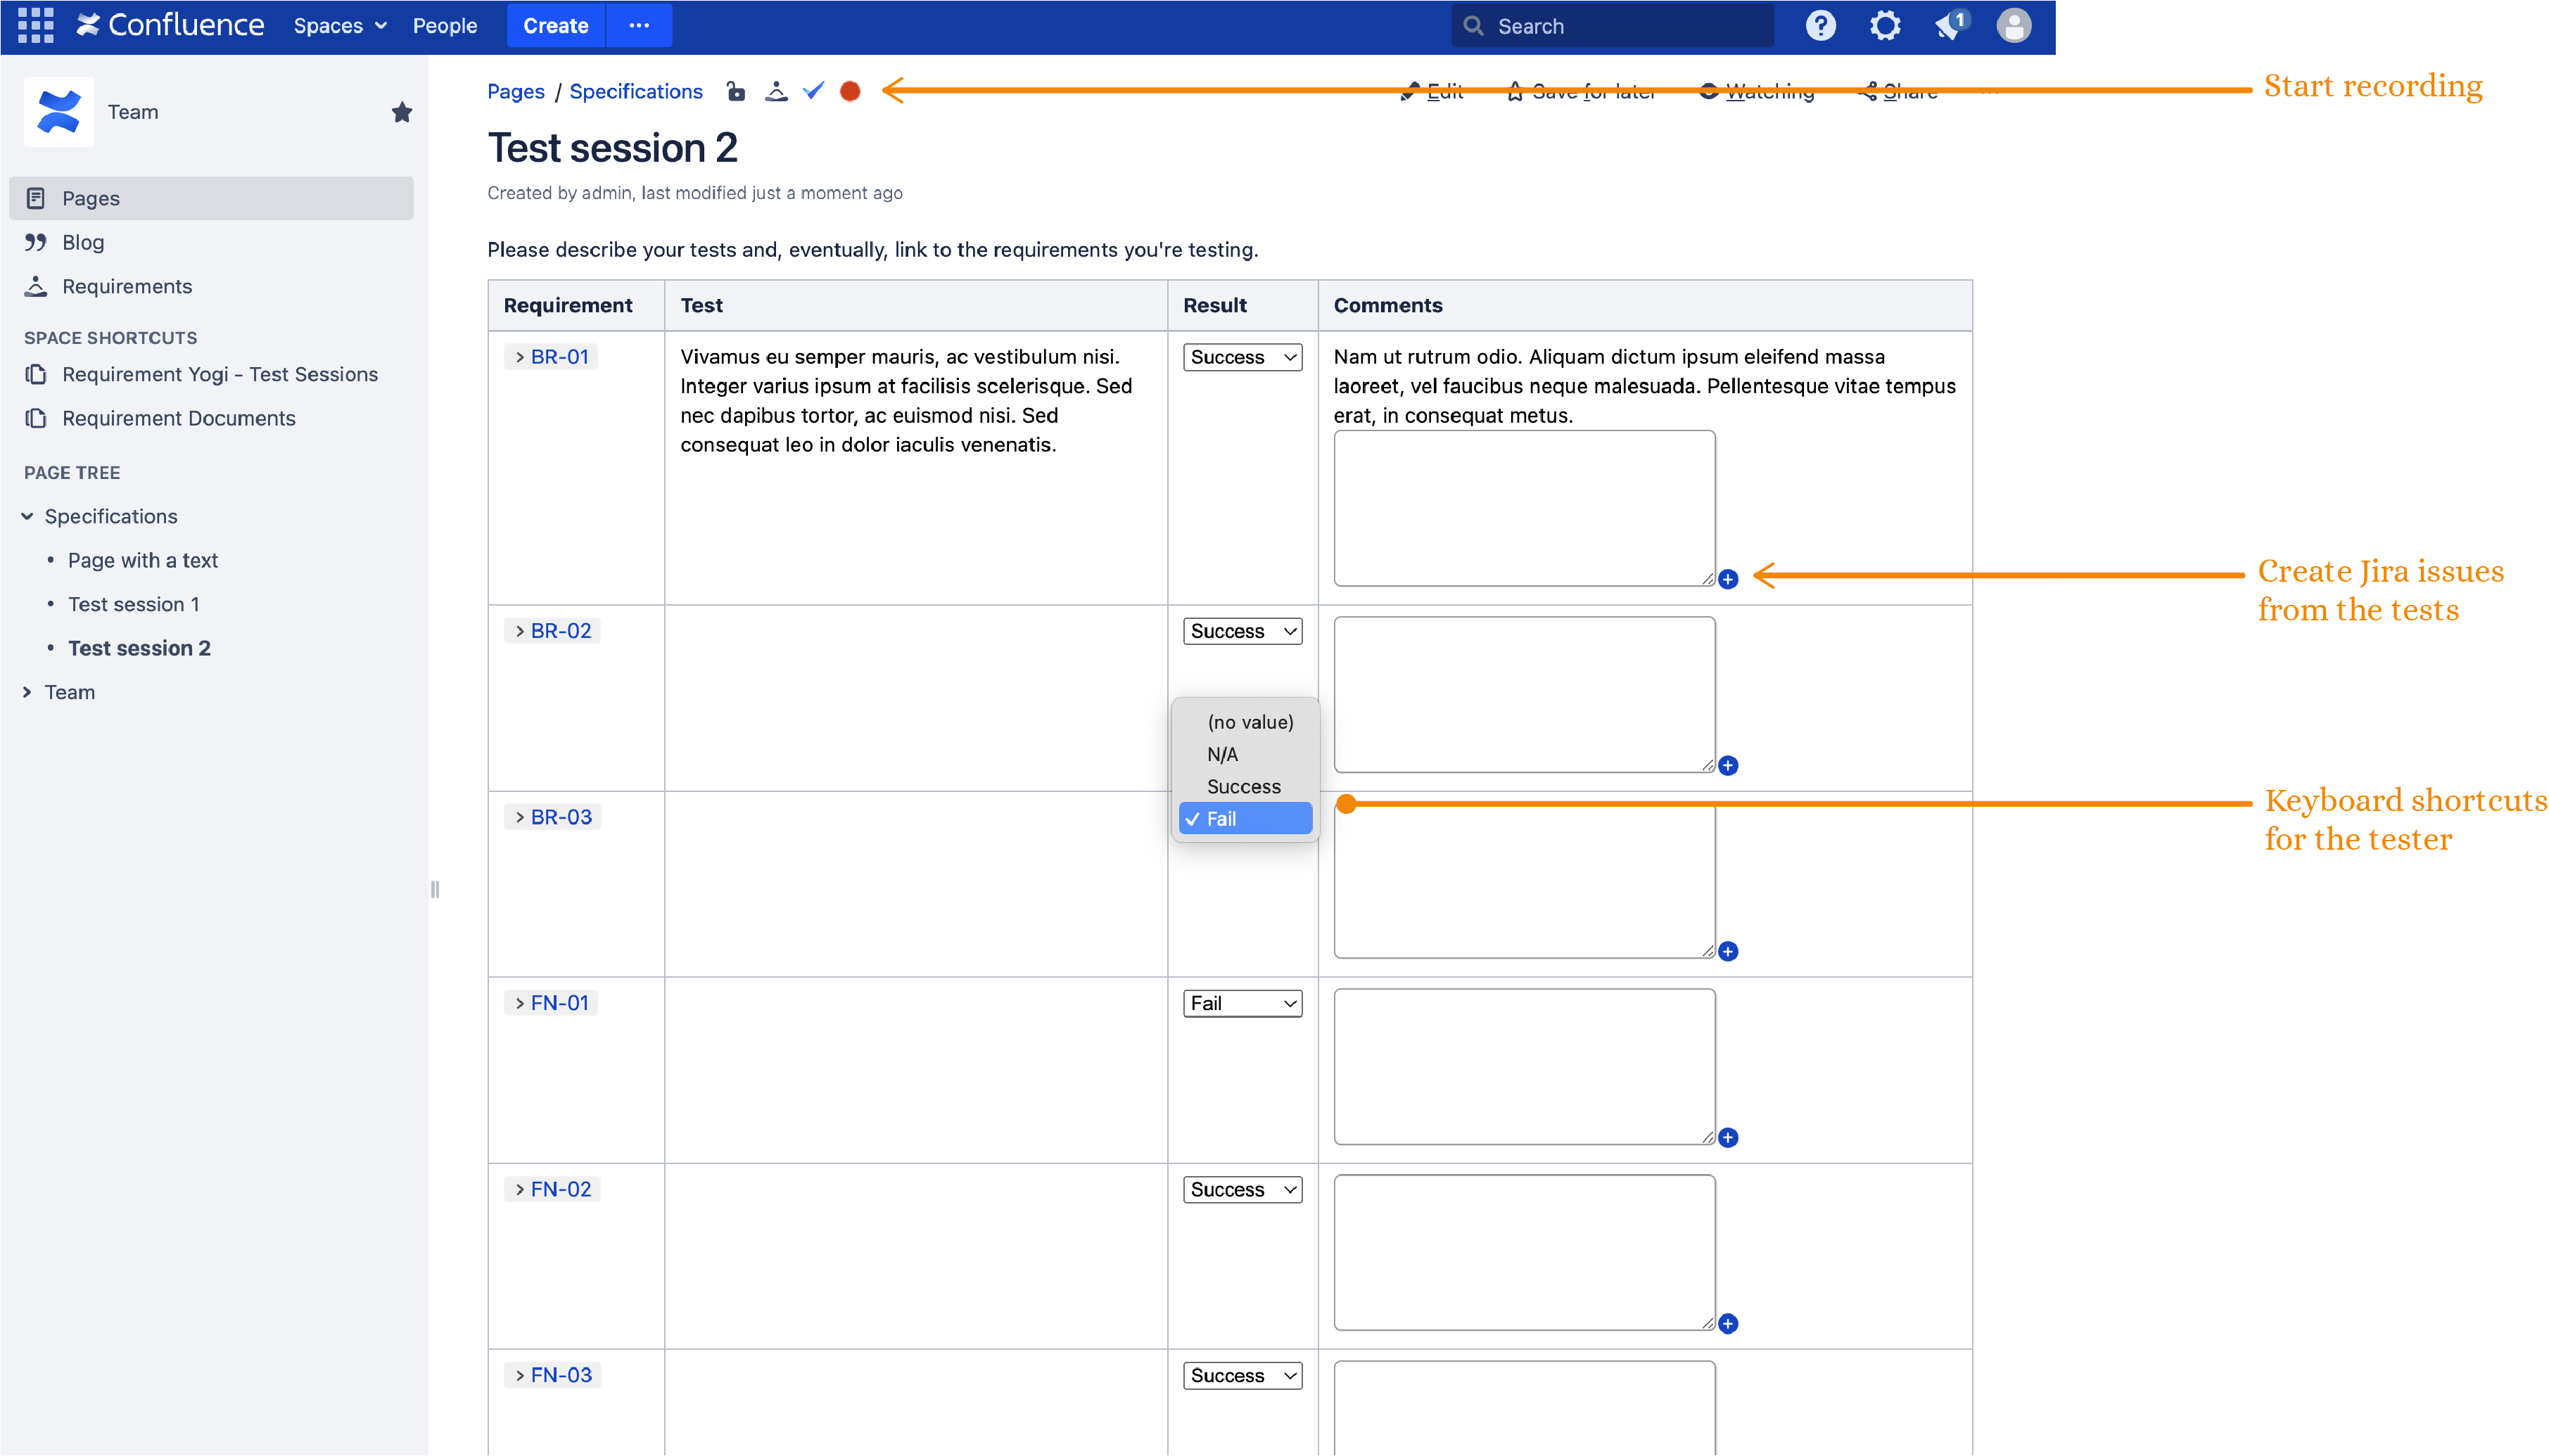Image resolution: width=2549 pixels, height=1456 pixels.
Task: Collapse the Specifications page tree node
Action: [x=27, y=516]
